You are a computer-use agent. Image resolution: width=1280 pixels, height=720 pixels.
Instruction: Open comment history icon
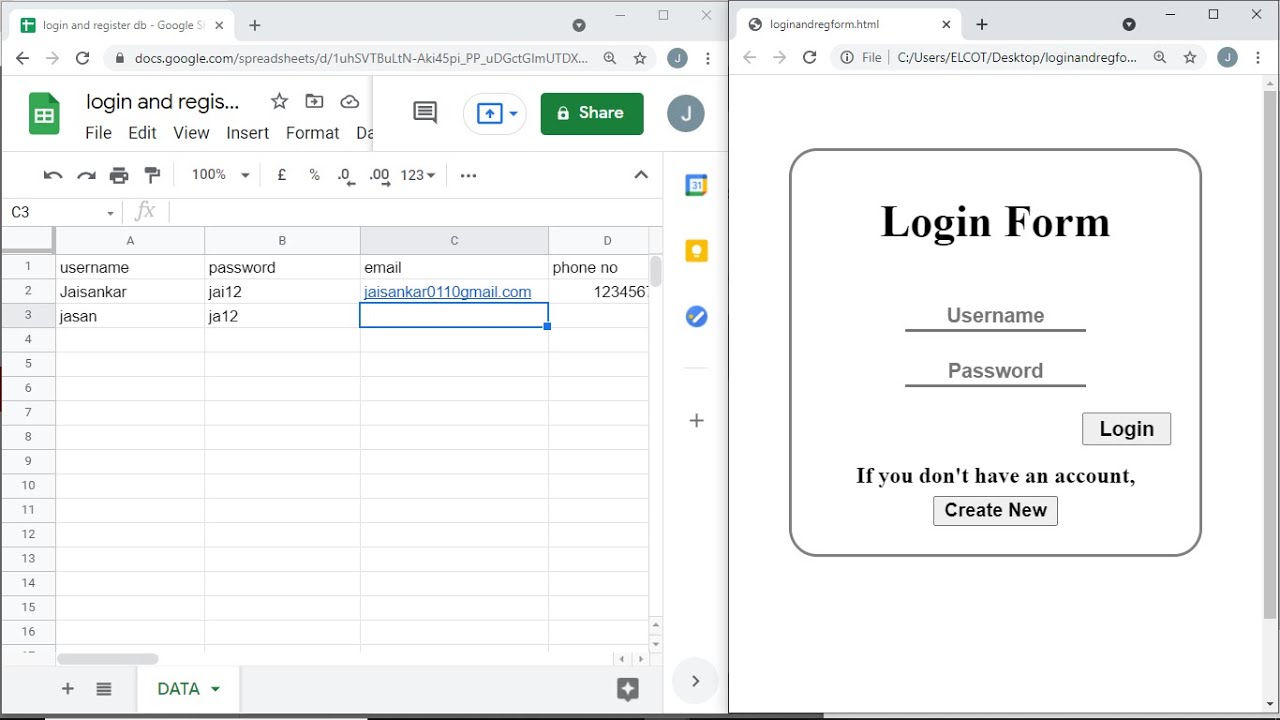point(425,113)
